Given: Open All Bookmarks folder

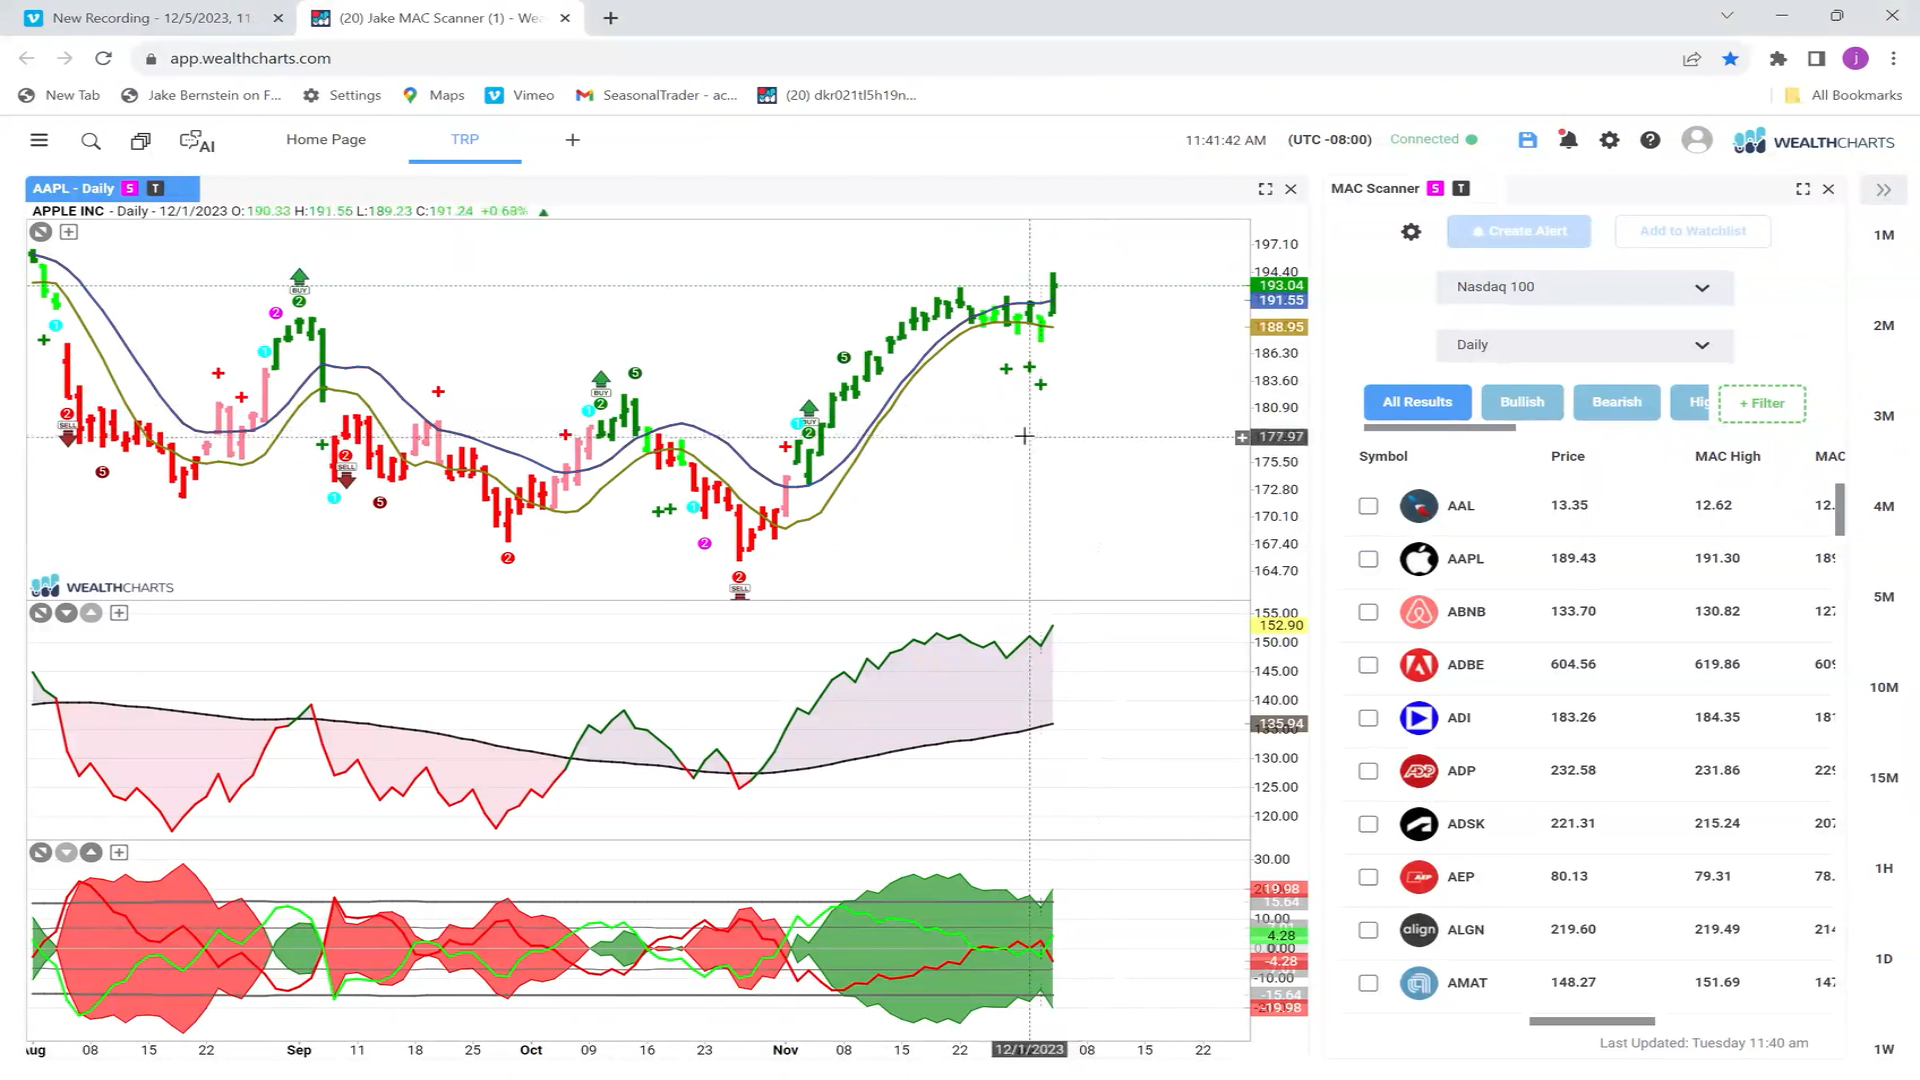Looking at the screenshot, I should point(1844,95).
